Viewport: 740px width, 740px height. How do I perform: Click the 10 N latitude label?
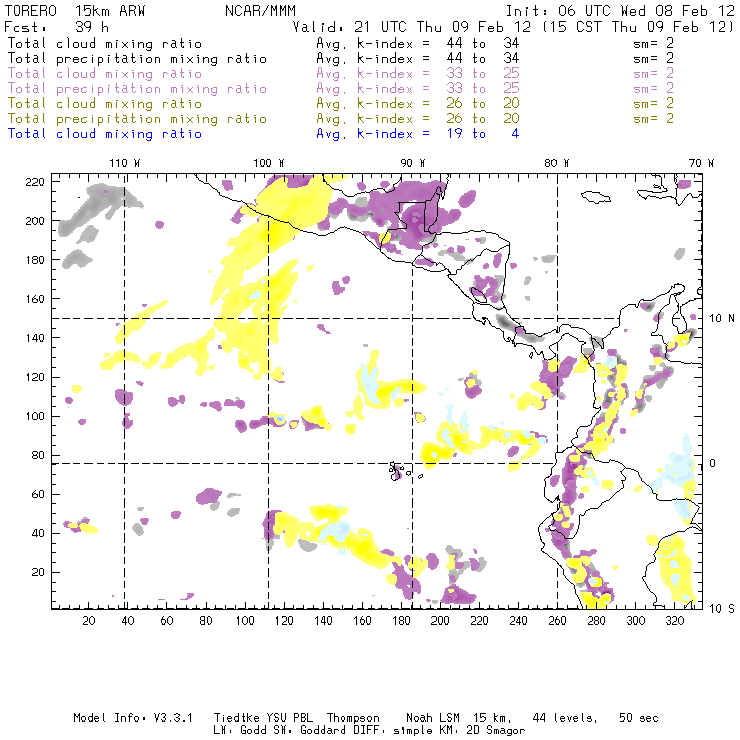(723, 318)
